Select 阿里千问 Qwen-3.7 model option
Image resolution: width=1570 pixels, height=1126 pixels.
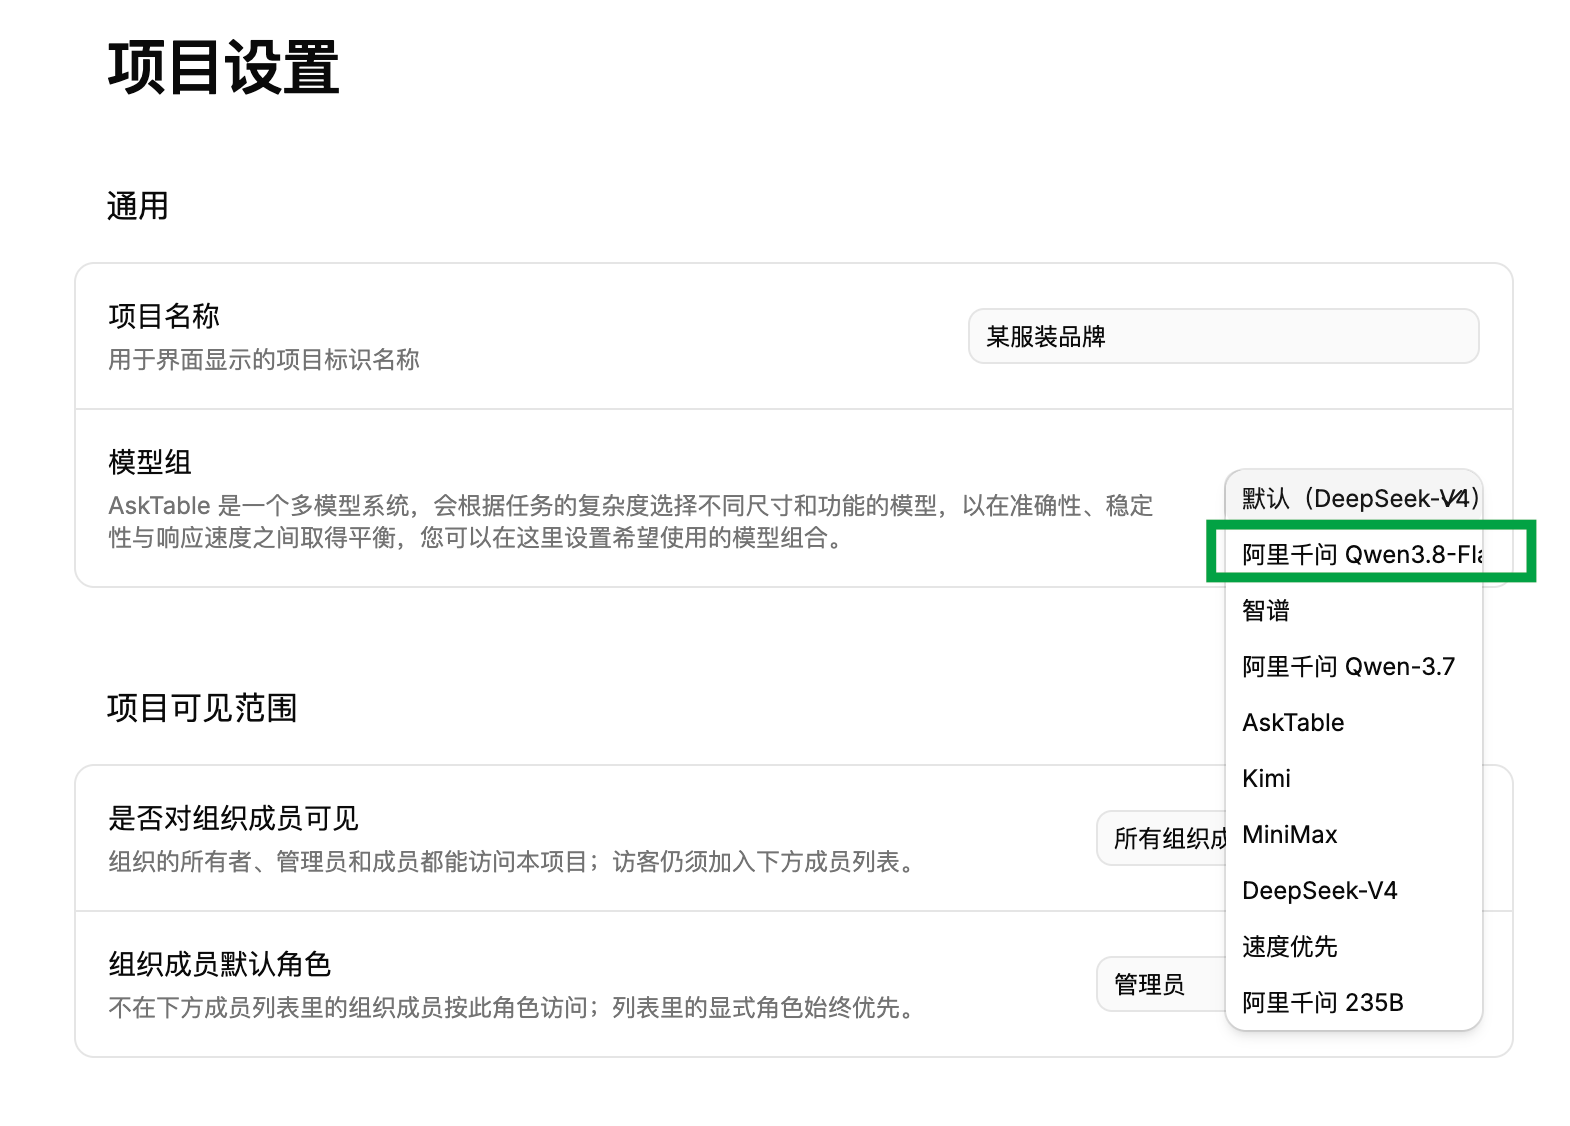click(x=1354, y=666)
